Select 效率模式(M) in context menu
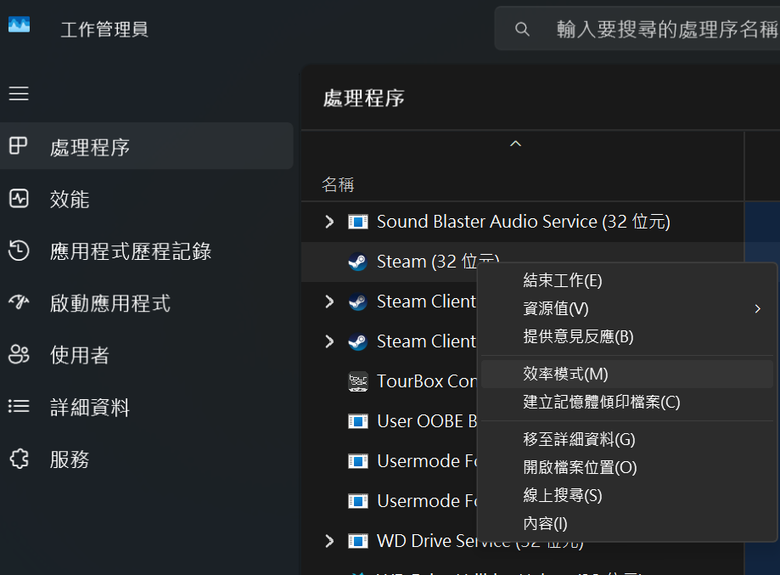This screenshot has height=575, width=780. click(627, 374)
